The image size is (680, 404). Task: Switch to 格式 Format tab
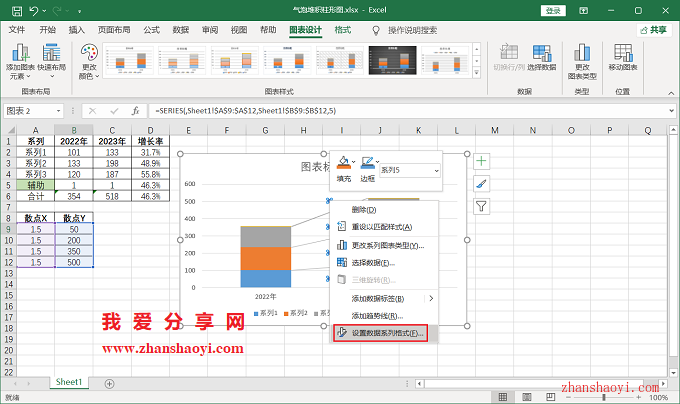pyautogui.click(x=343, y=30)
